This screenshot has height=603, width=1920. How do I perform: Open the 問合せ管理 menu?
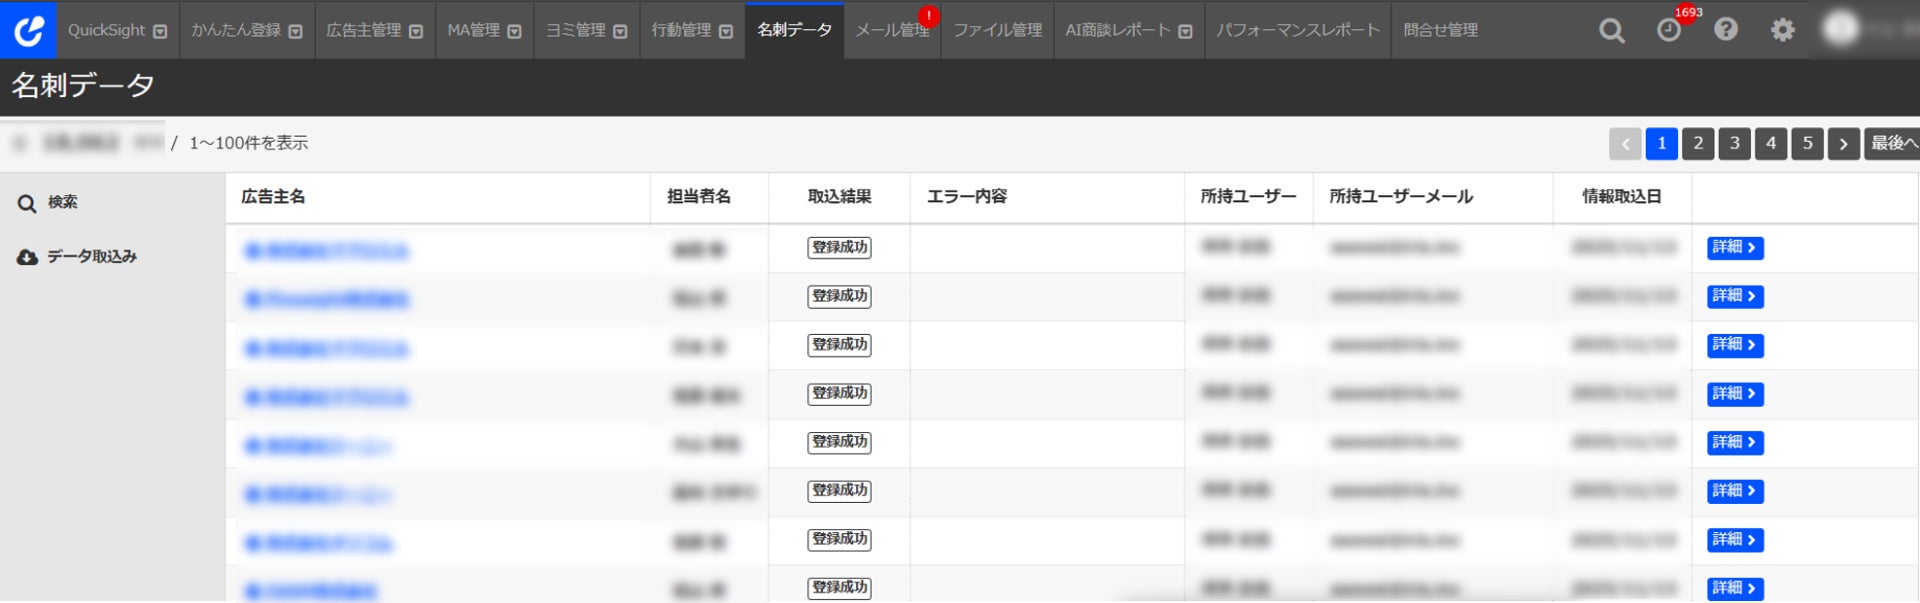[x=1440, y=30]
